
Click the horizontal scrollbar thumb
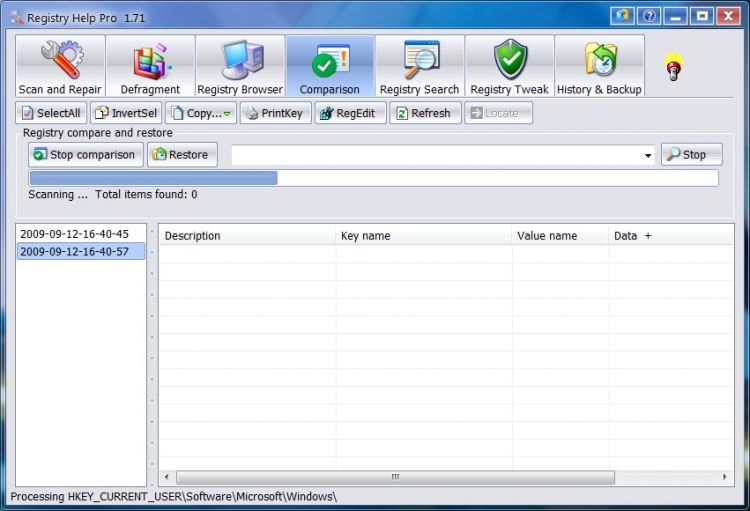(x=396, y=477)
